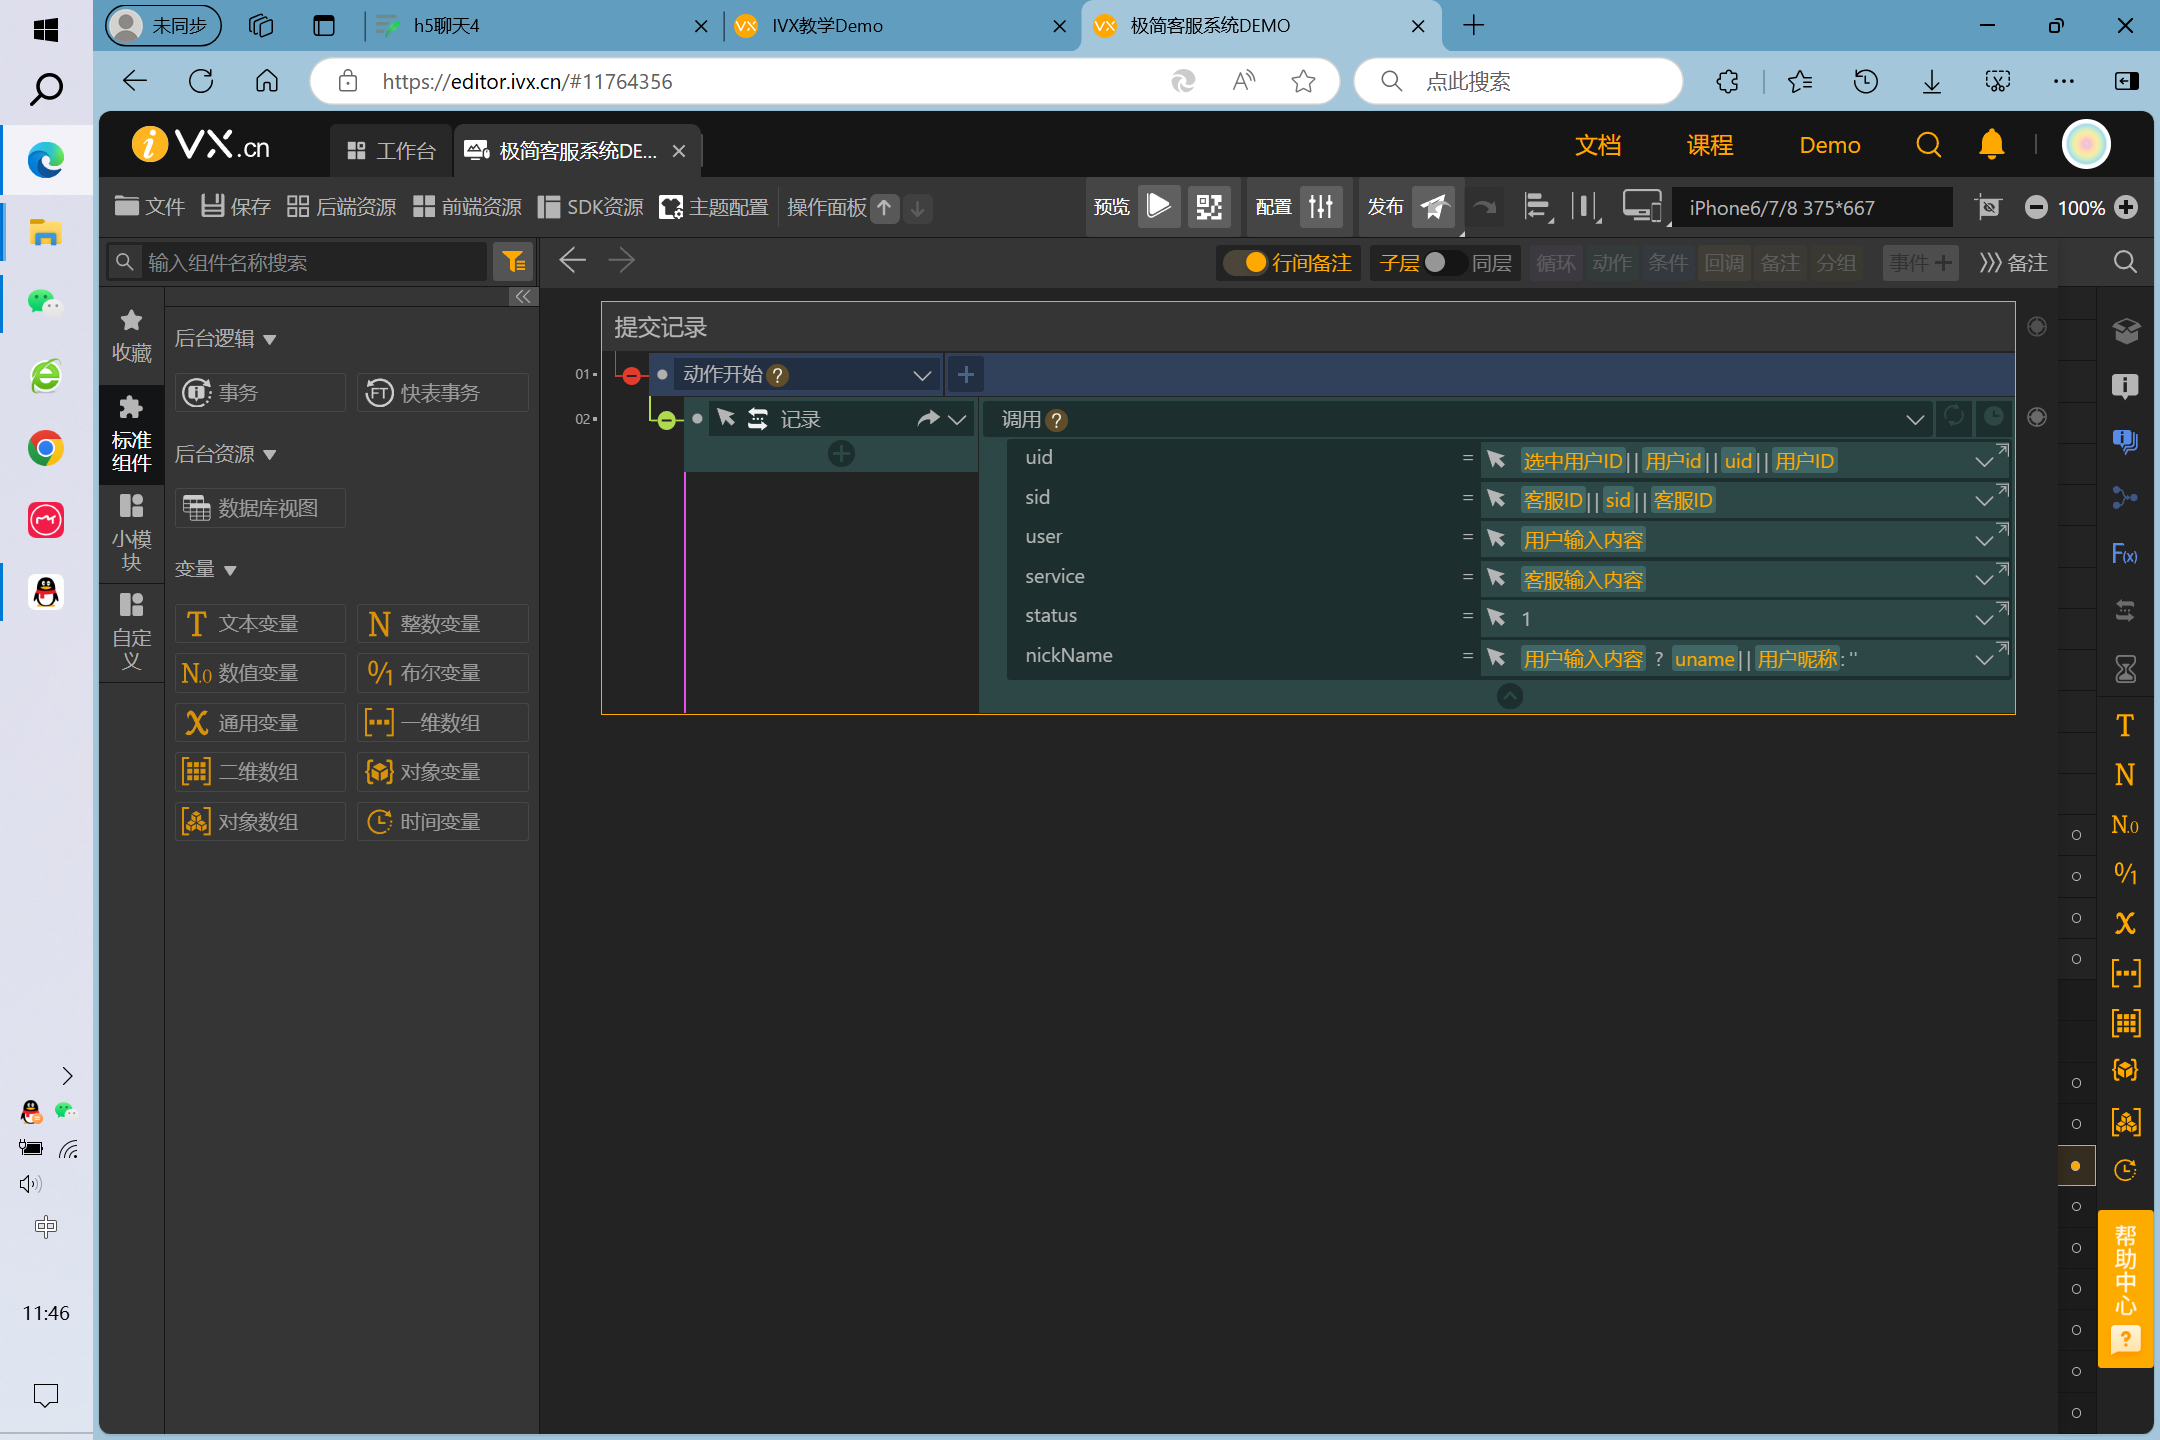
Task: Zoom out with minus icon
Action: pyautogui.click(x=2035, y=207)
